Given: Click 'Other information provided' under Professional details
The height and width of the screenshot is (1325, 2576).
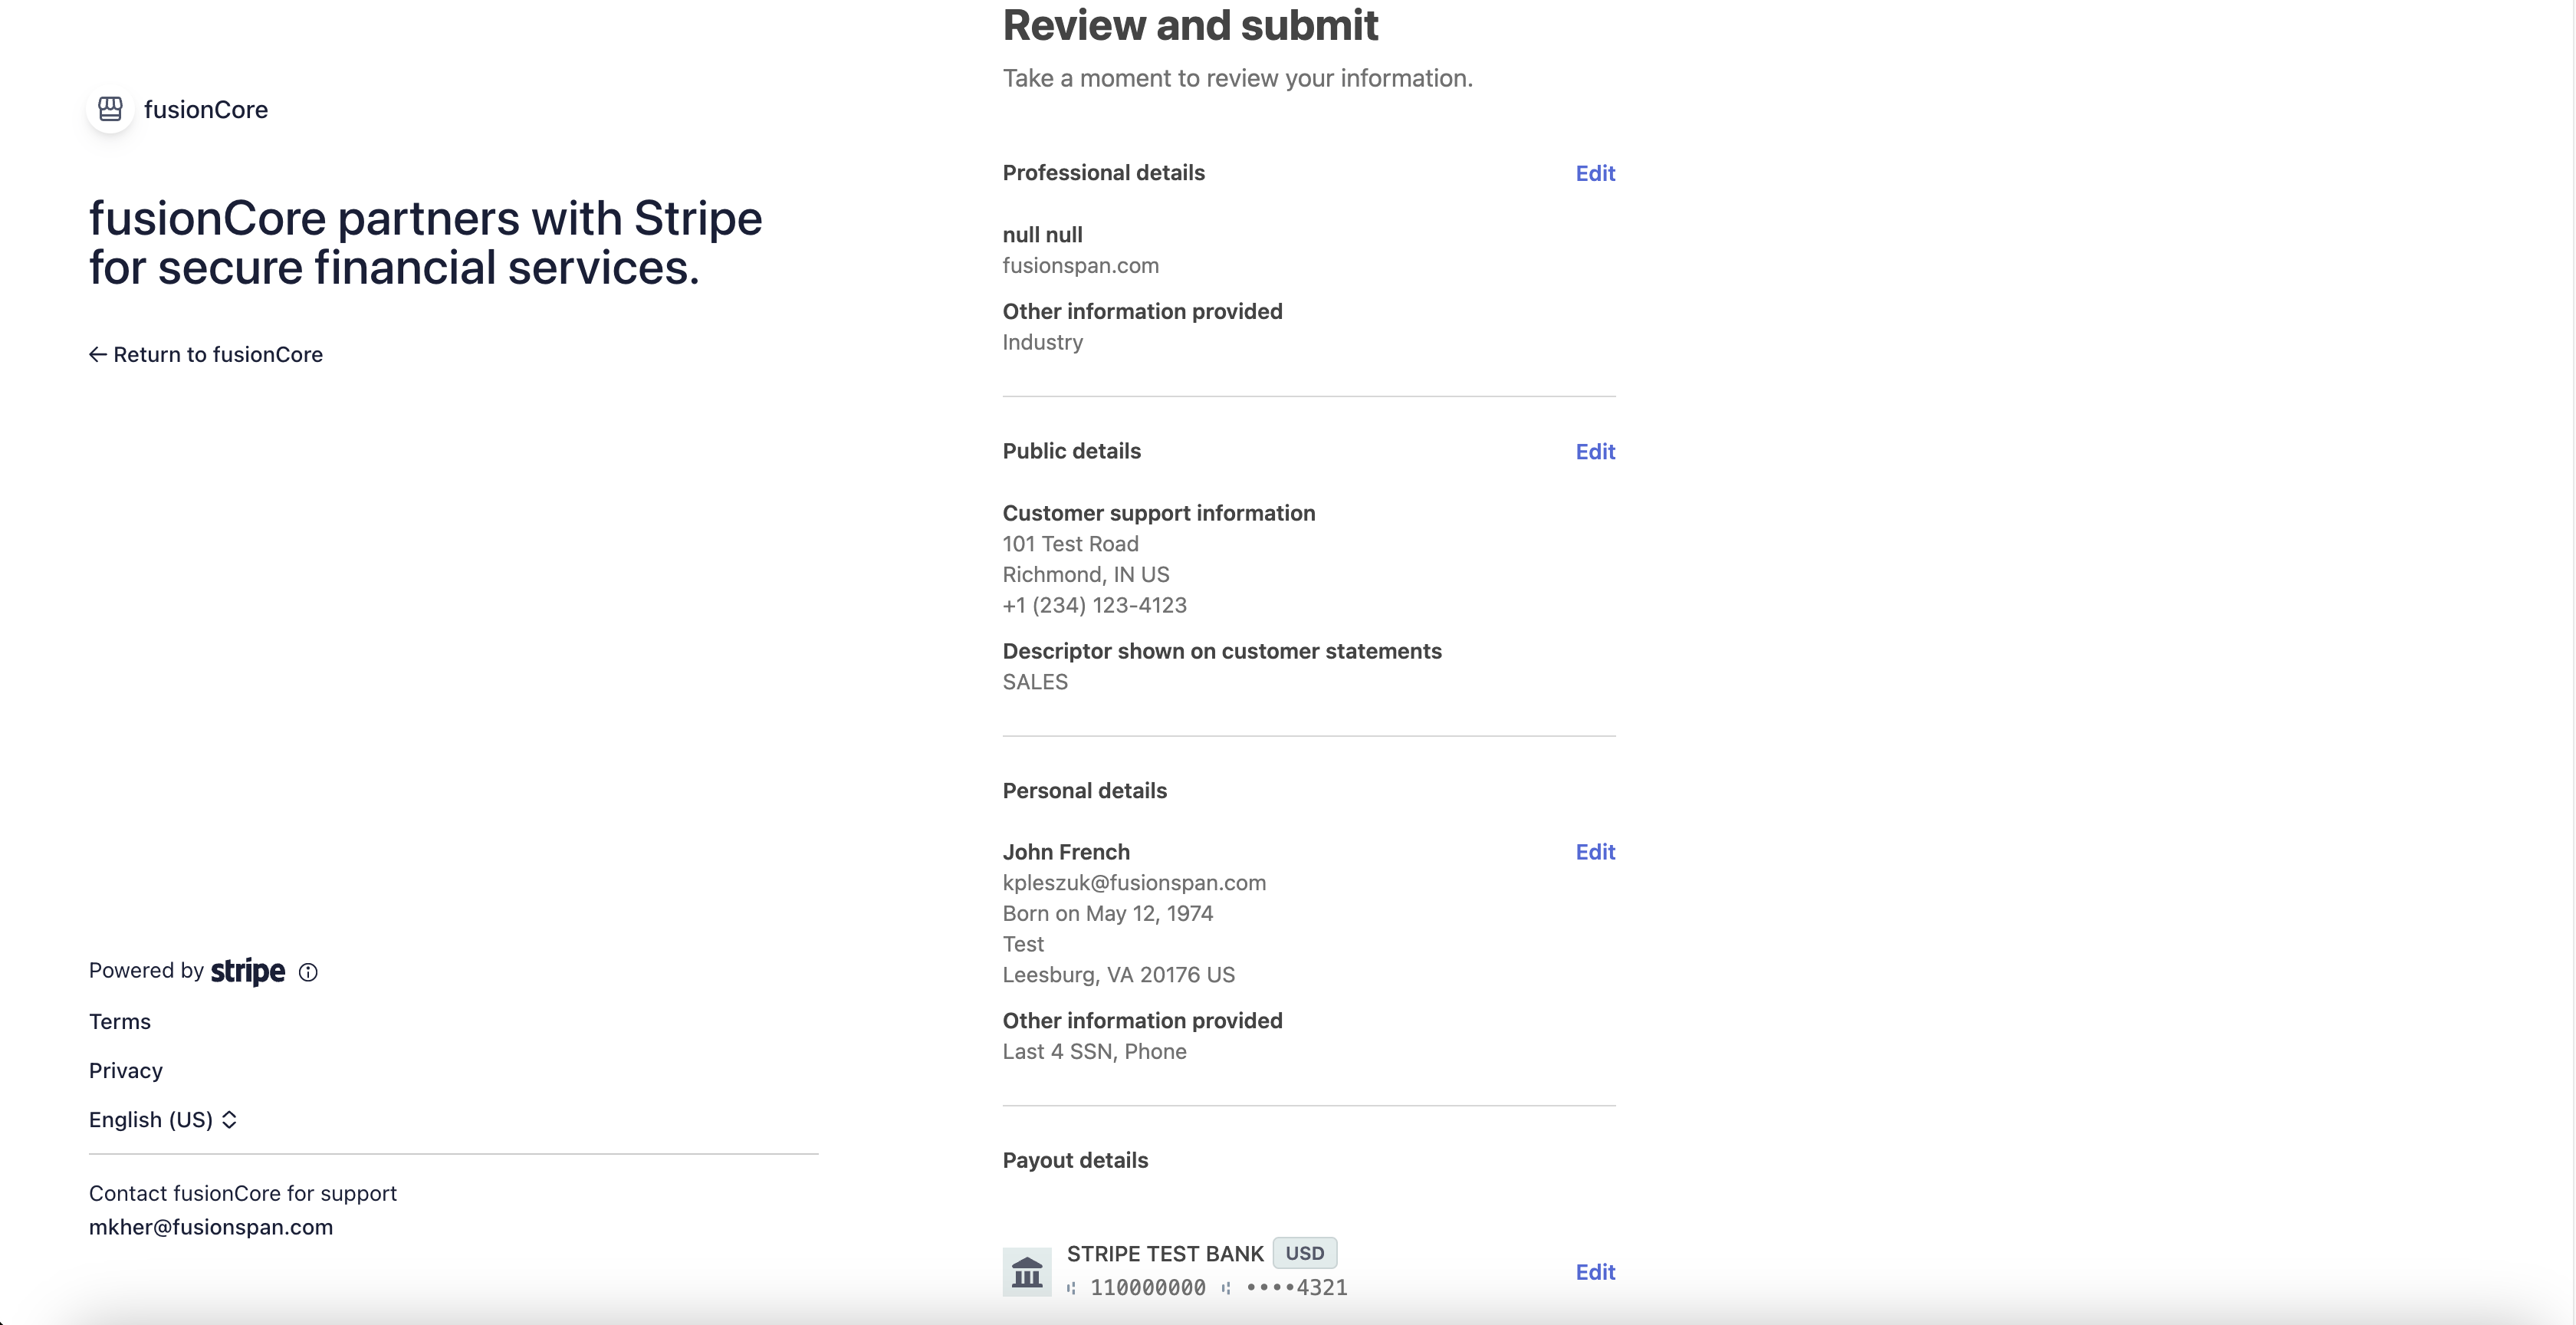Looking at the screenshot, I should (x=1143, y=311).
